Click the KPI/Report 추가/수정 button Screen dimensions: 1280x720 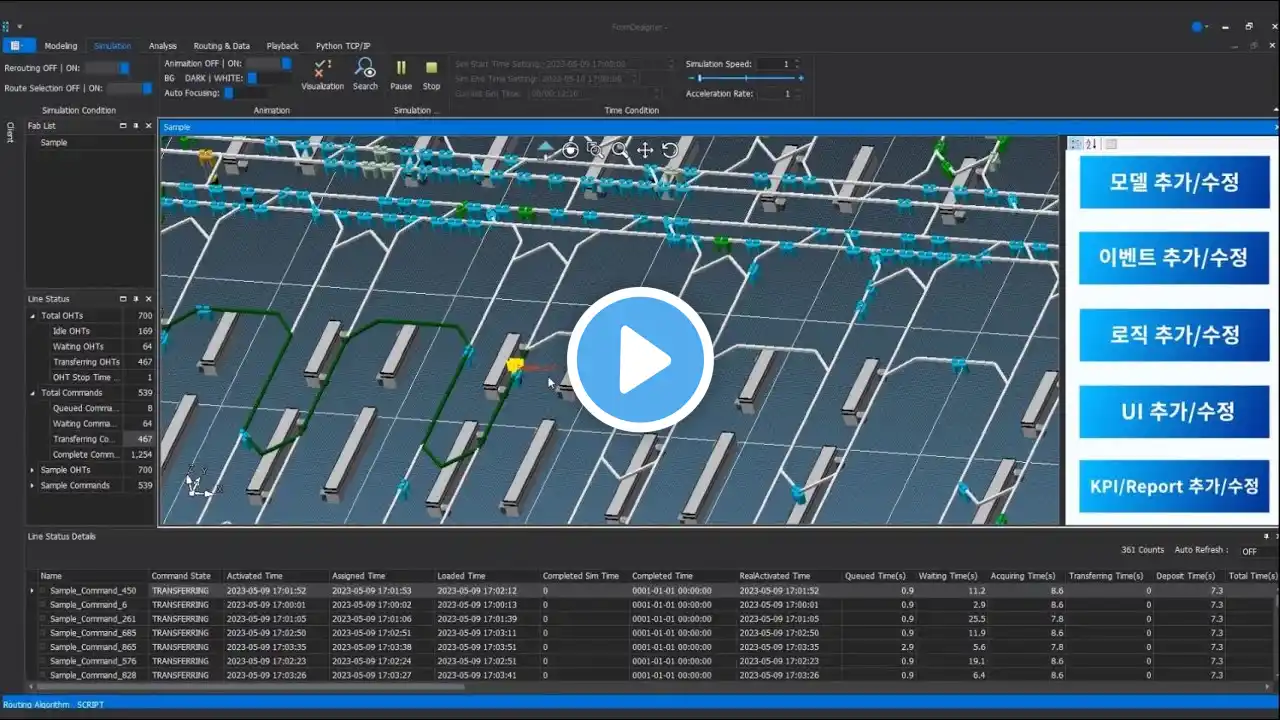[x=1174, y=487]
